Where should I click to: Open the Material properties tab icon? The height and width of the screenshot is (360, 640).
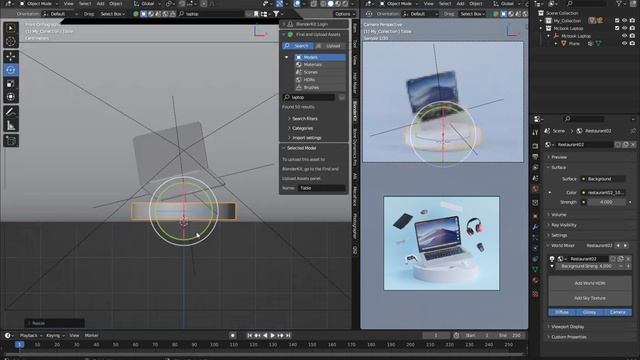point(535,280)
